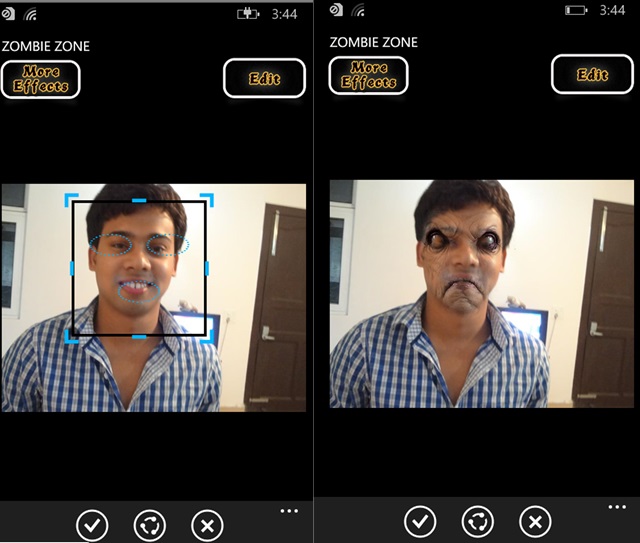The height and width of the screenshot is (543, 640).
Task: Open the ellipsis menu on face-detection screen
Action: pyautogui.click(x=289, y=511)
